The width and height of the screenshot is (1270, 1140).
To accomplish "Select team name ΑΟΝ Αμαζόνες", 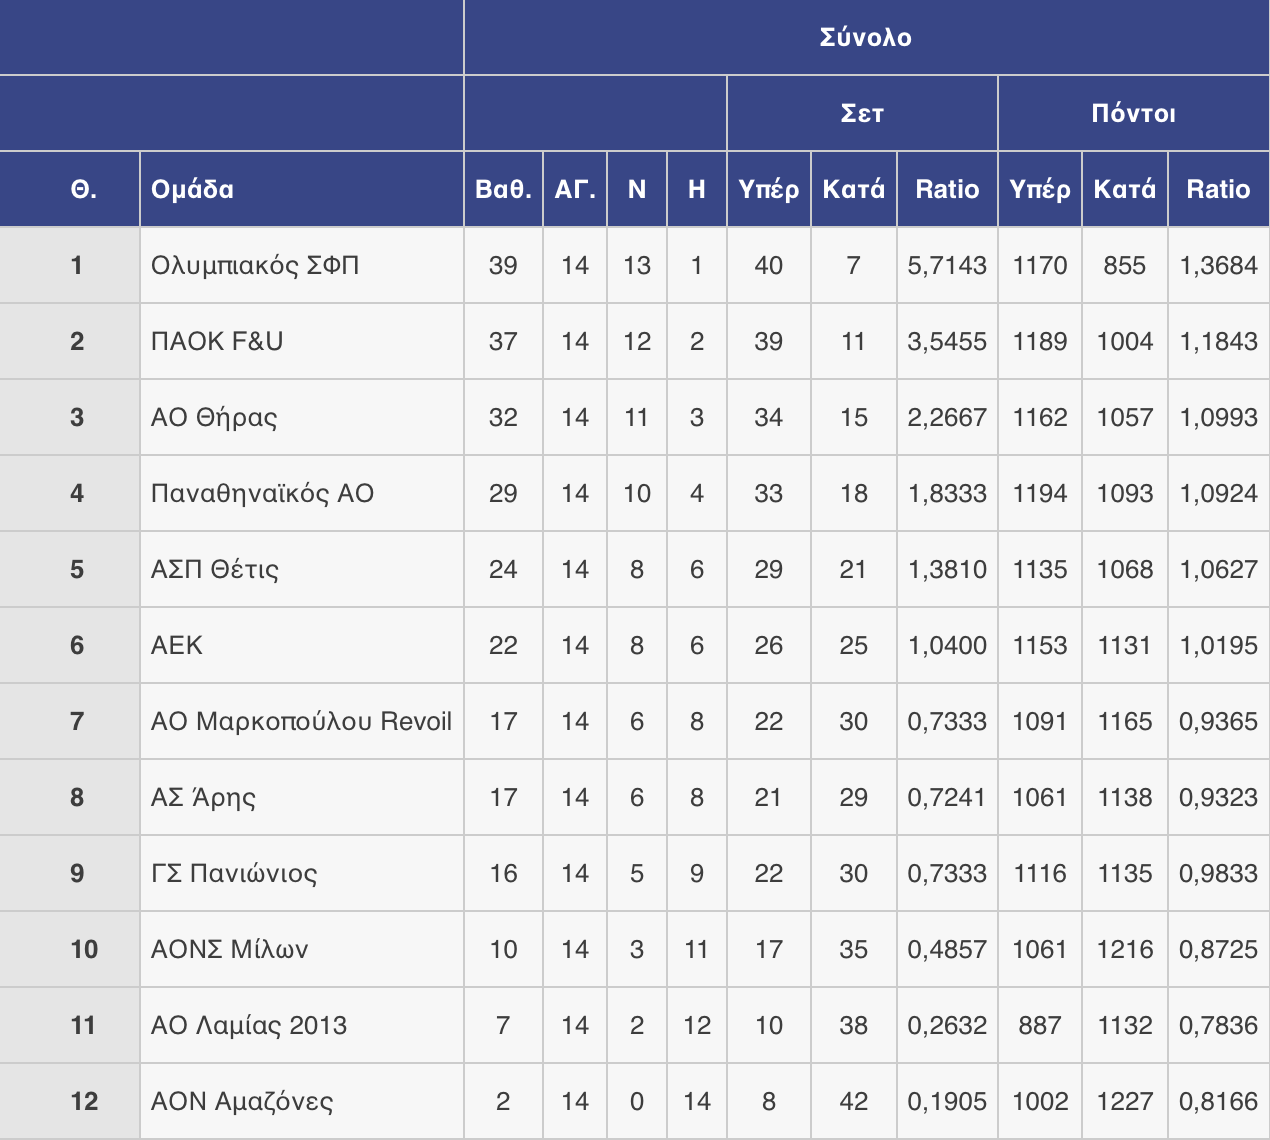I will pyautogui.click(x=242, y=1101).
